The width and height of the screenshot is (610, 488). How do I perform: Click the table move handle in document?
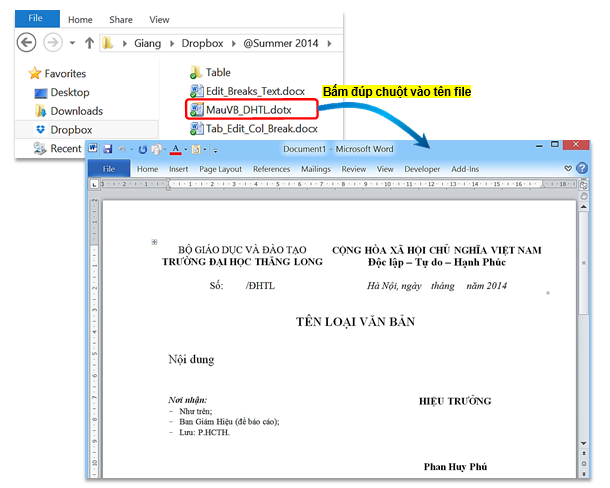[153, 242]
